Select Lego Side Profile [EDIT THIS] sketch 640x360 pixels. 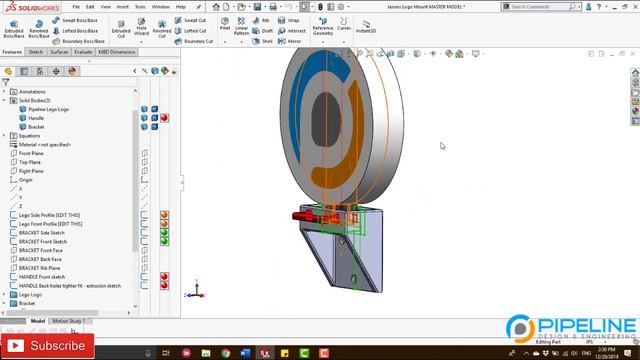[49, 215]
